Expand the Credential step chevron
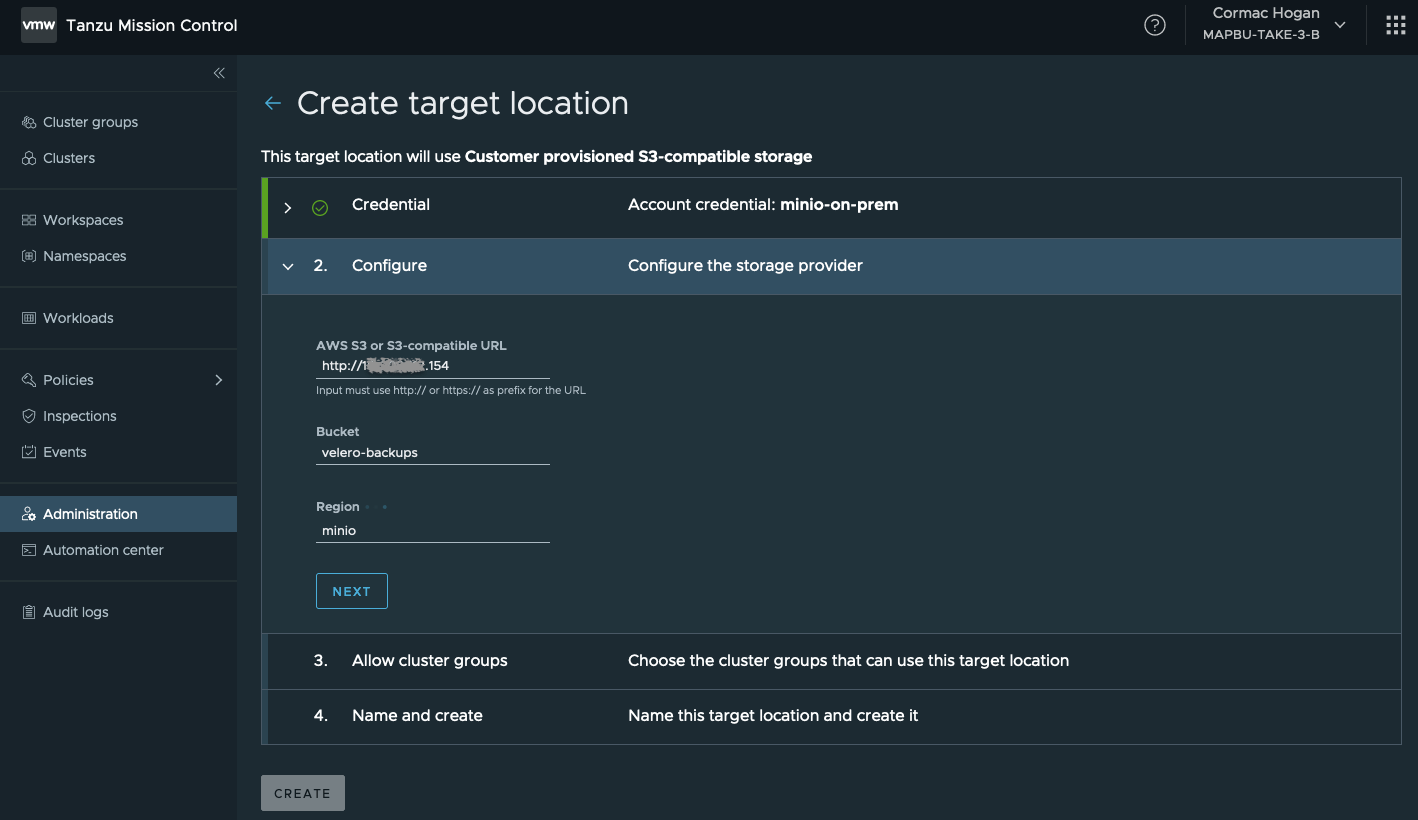Screen dimensions: 1418x820 [x=288, y=208]
